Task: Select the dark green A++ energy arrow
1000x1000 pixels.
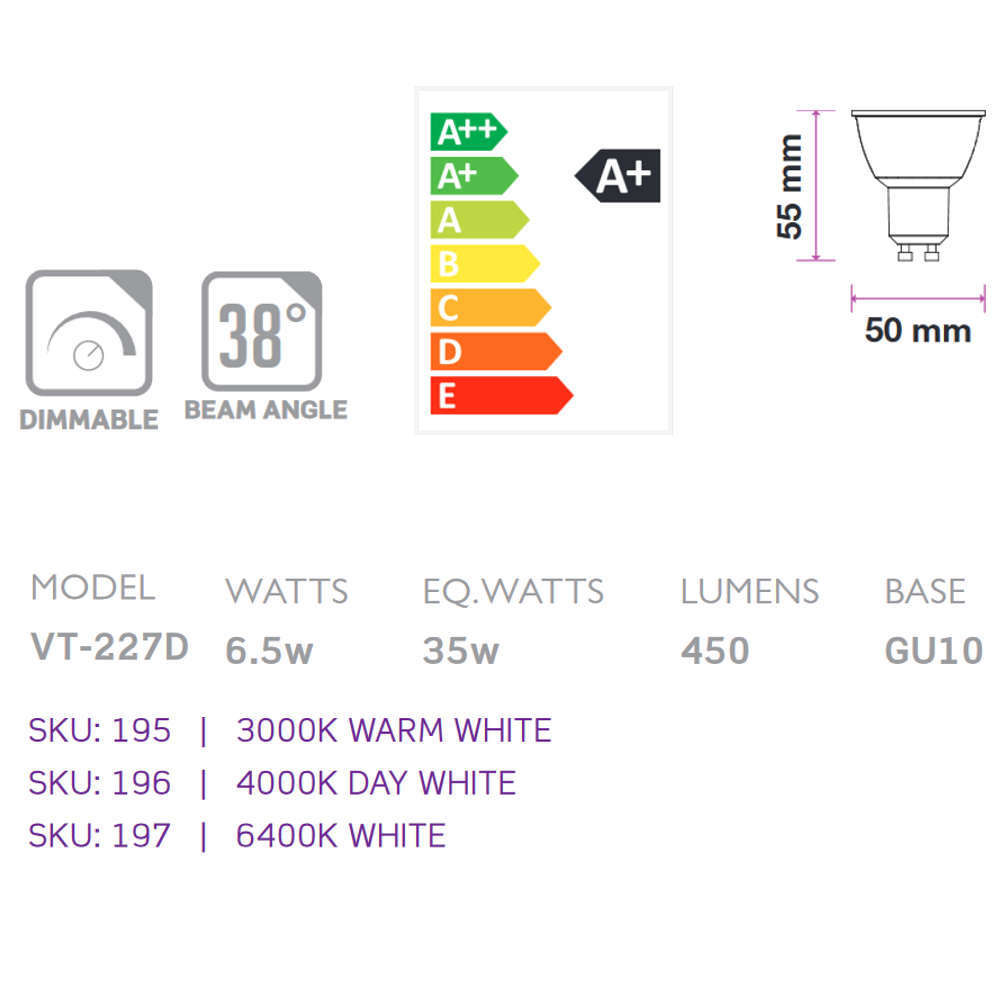Action: coord(467,132)
